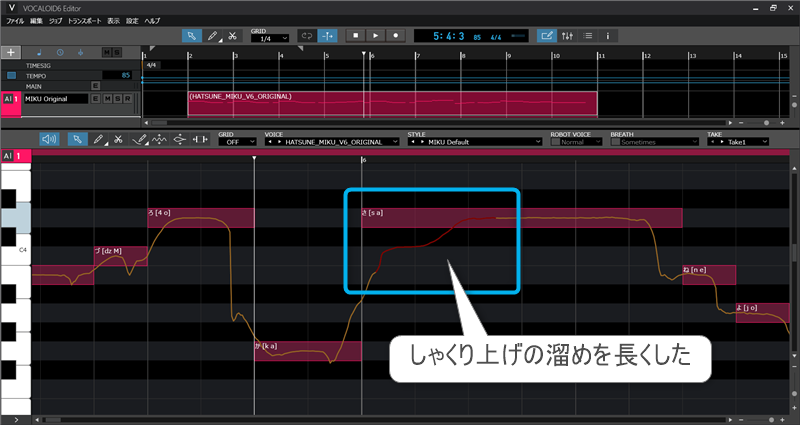This screenshot has width=800, height=425.
Task: Toggle auto-scroll follow playhead button
Action: pos(327,36)
